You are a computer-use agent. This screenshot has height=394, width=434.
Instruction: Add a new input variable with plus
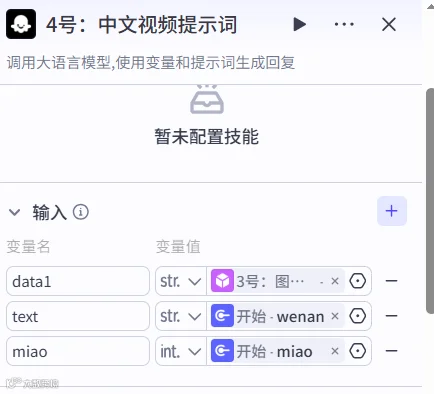(392, 211)
